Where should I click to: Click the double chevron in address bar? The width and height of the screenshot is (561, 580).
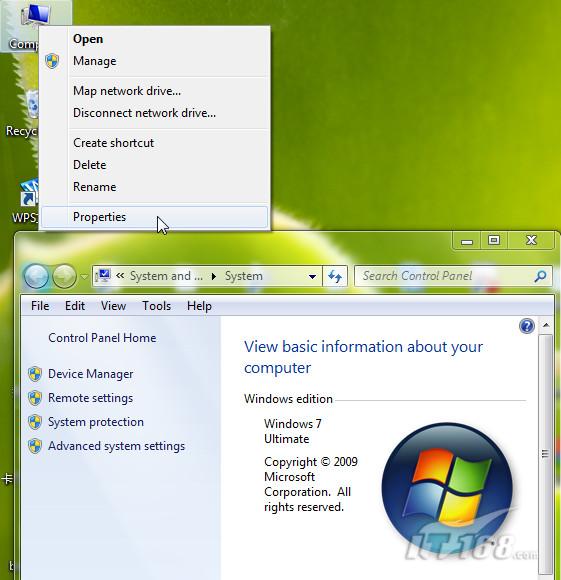(x=120, y=276)
